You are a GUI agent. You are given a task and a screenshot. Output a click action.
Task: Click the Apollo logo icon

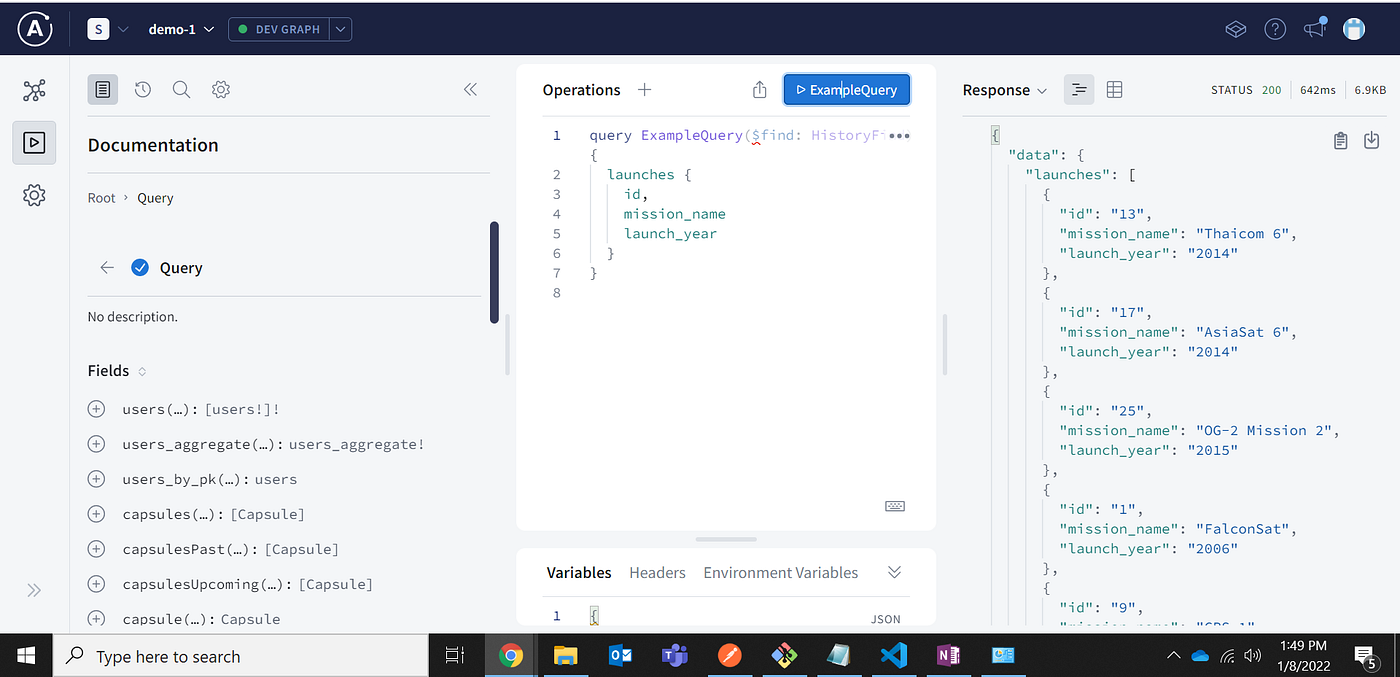34,29
